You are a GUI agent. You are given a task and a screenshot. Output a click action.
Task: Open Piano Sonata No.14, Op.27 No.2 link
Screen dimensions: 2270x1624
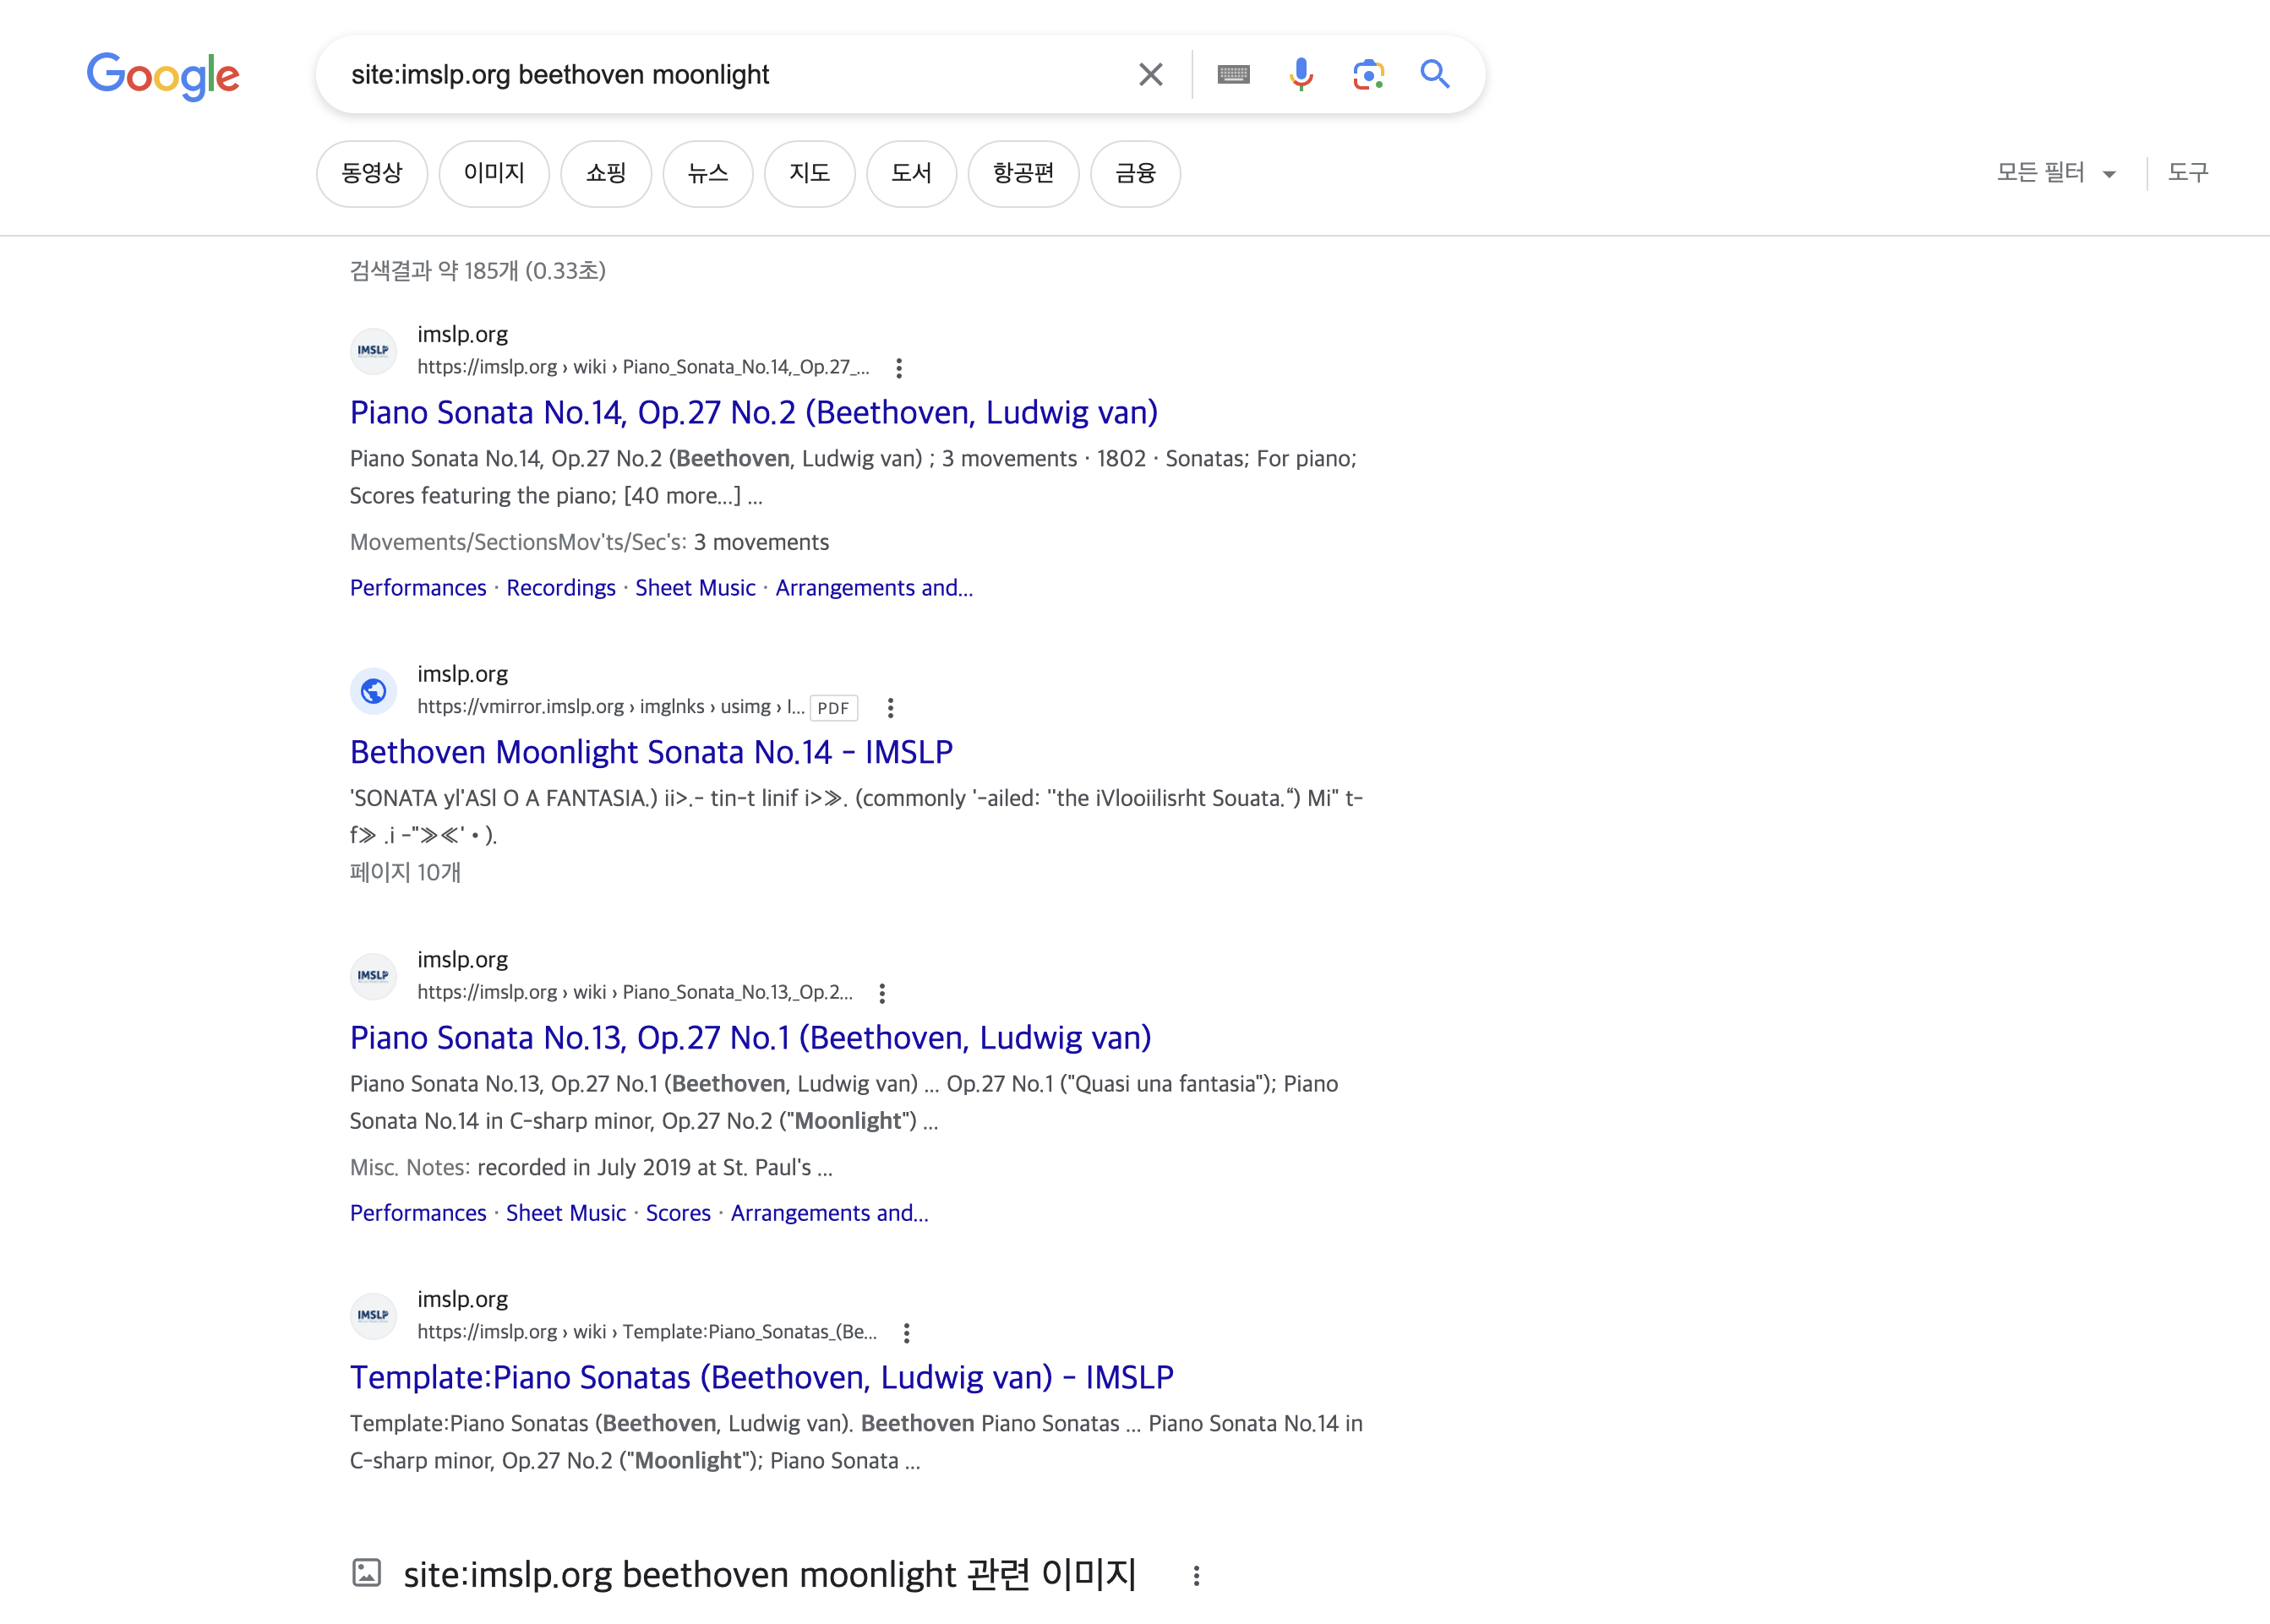(754, 412)
